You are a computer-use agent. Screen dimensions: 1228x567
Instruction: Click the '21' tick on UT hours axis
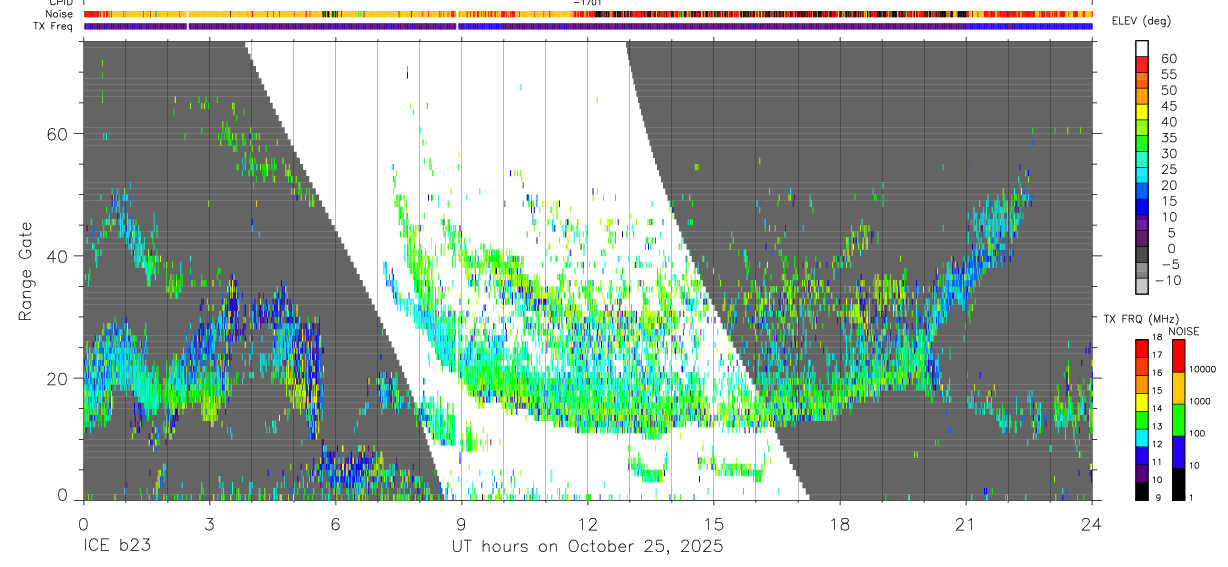pos(966,524)
